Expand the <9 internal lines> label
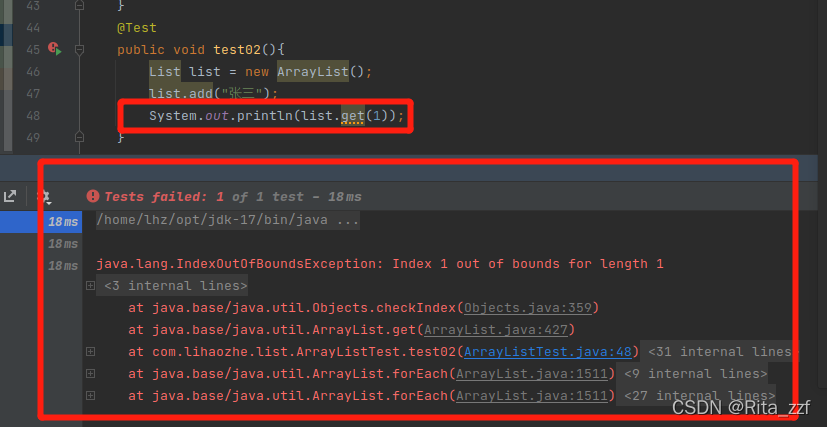This screenshot has width=827, height=427. (695, 374)
